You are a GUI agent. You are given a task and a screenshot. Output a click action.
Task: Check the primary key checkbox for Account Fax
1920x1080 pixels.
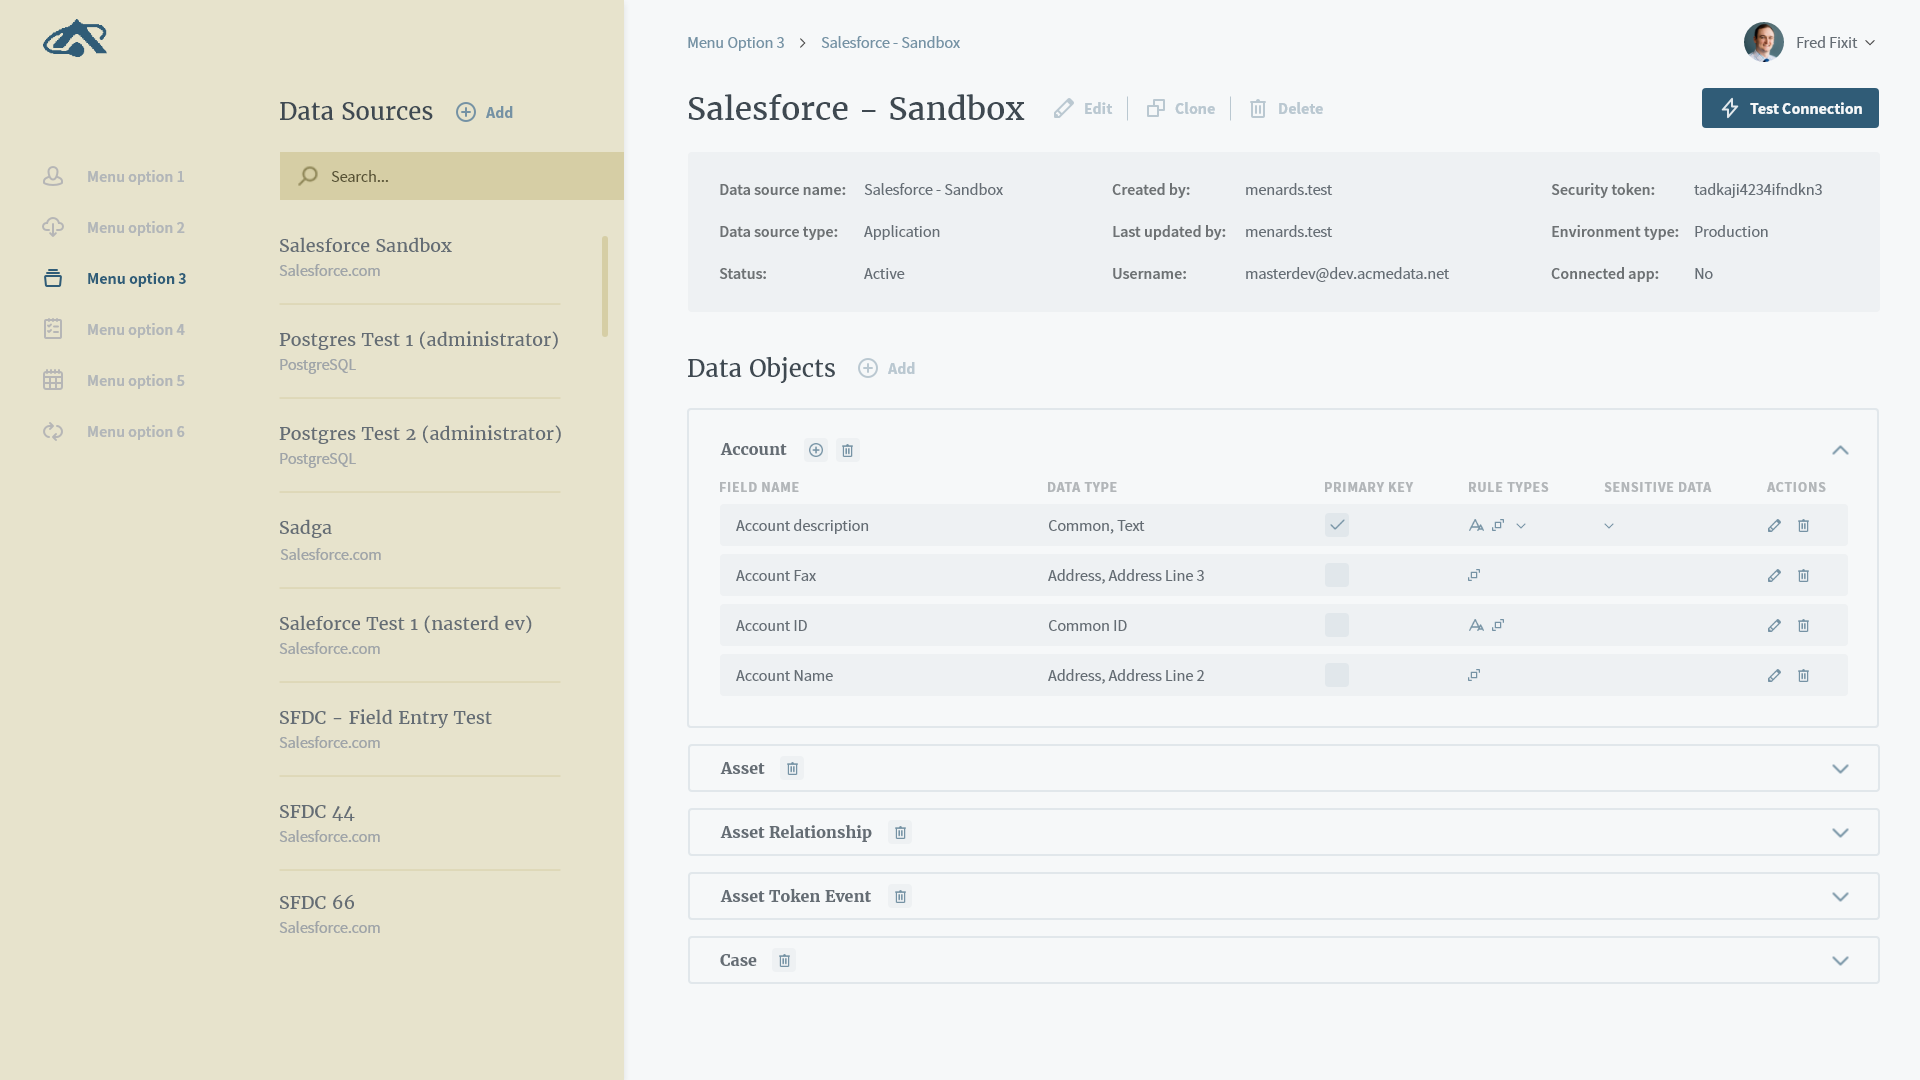(x=1336, y=575)
